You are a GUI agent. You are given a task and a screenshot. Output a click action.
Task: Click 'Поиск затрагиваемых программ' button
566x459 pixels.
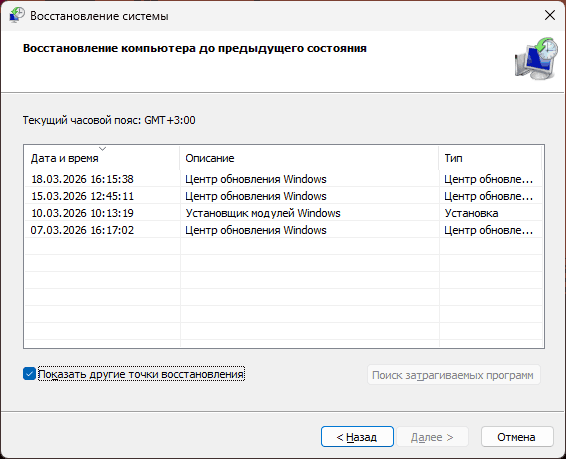coord(453,375)
